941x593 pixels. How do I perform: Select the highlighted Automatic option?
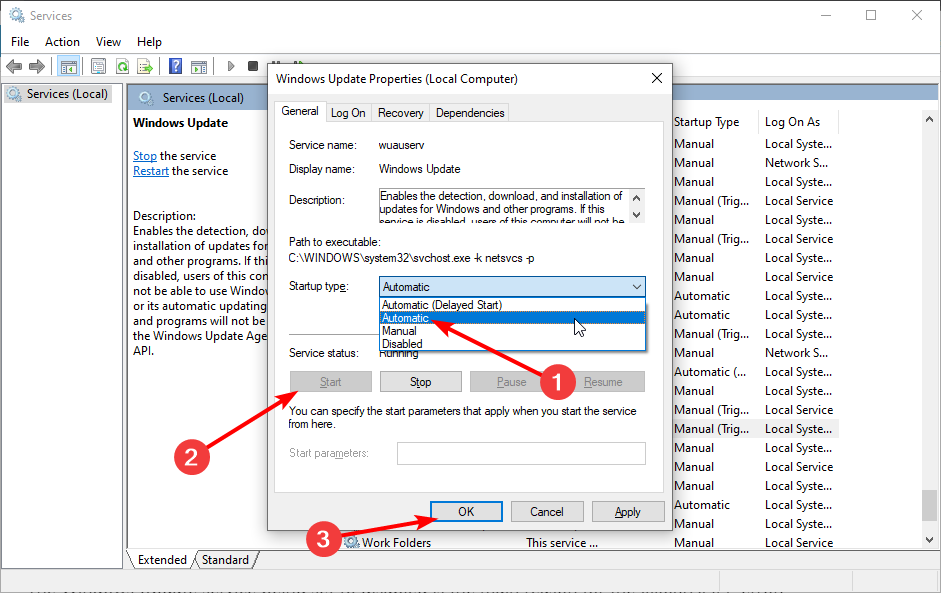point(513,318)
